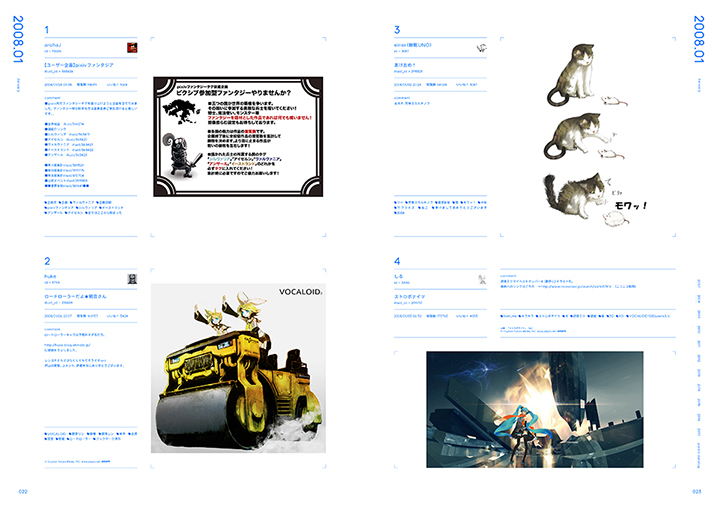Click archaJ's red avatar icon
Image resolution: width=720 pixels, height=509 pixels.
click(132, 46)
